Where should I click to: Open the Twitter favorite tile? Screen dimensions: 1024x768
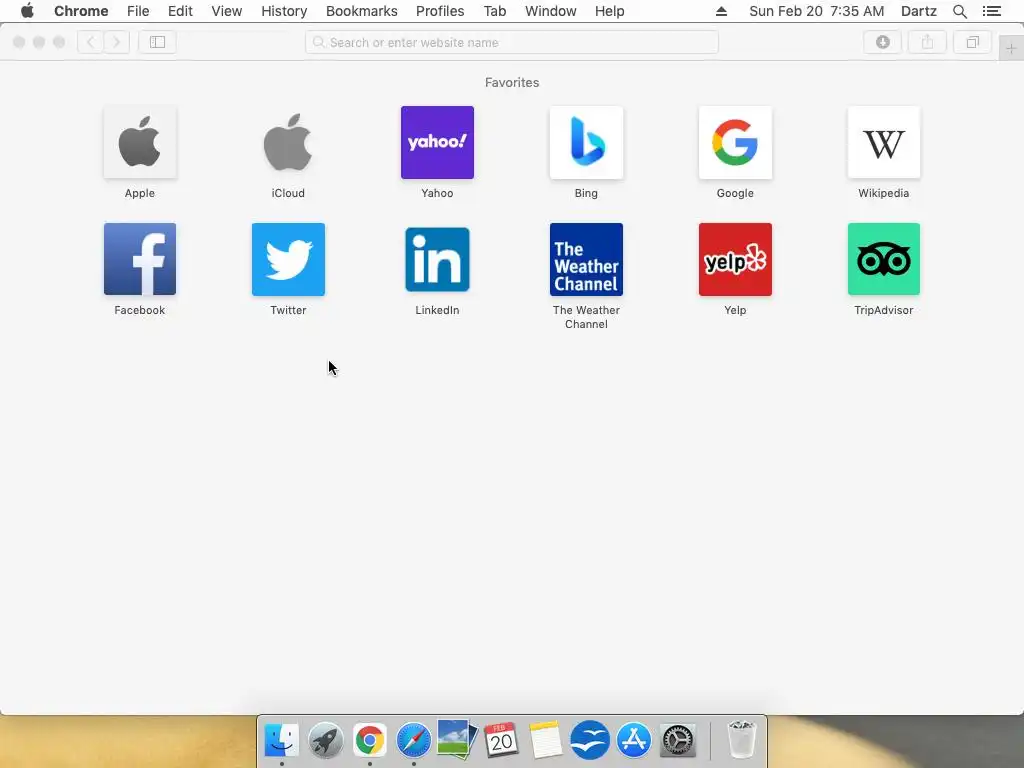pos(288,259)
